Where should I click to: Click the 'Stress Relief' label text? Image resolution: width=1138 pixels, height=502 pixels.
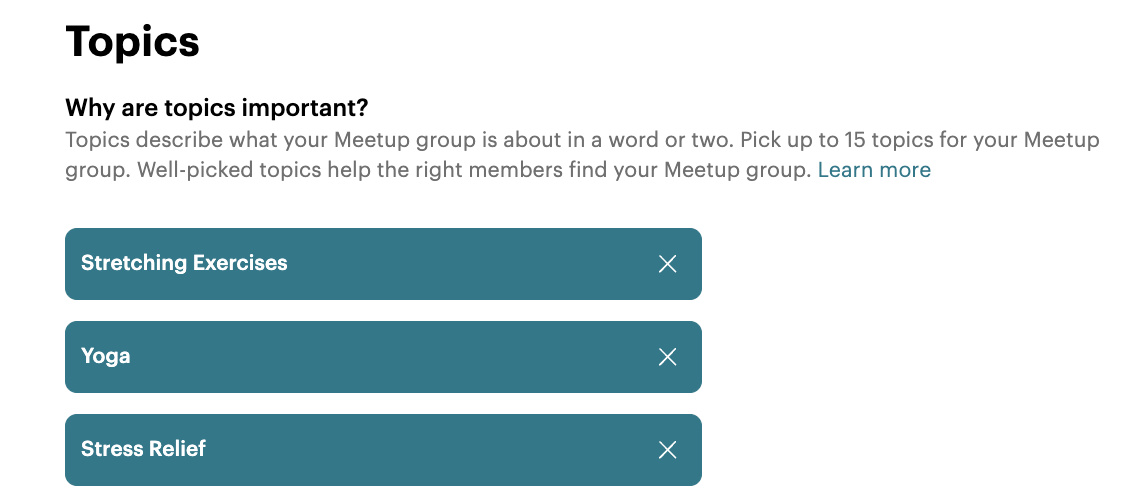[x=143, y=449]
